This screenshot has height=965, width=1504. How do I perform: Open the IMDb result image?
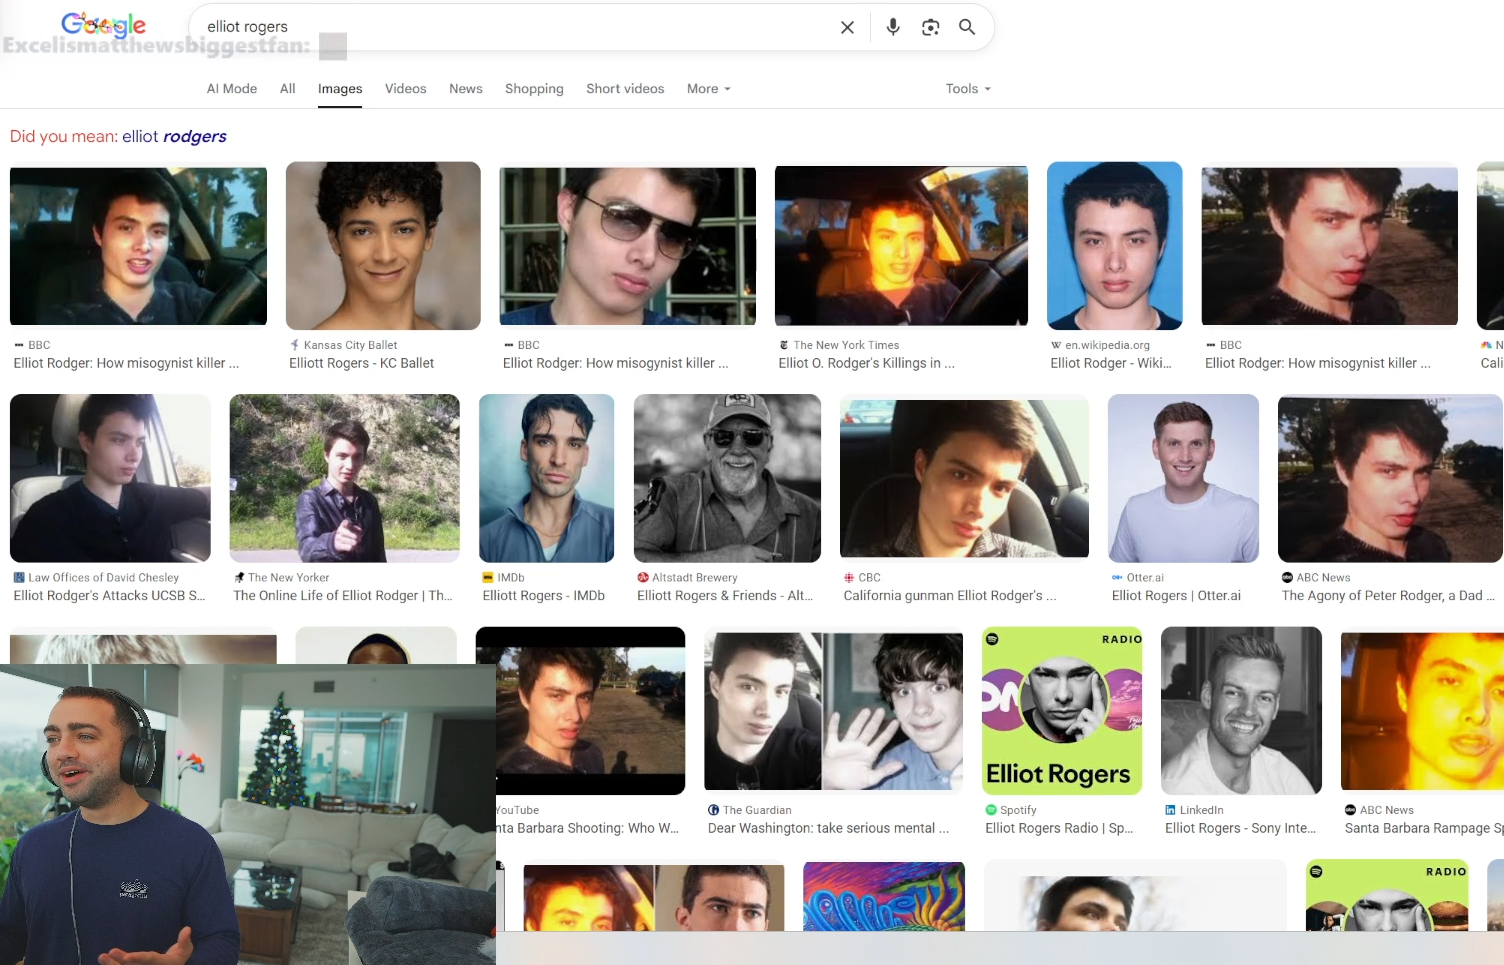click(x=547, y=478)
